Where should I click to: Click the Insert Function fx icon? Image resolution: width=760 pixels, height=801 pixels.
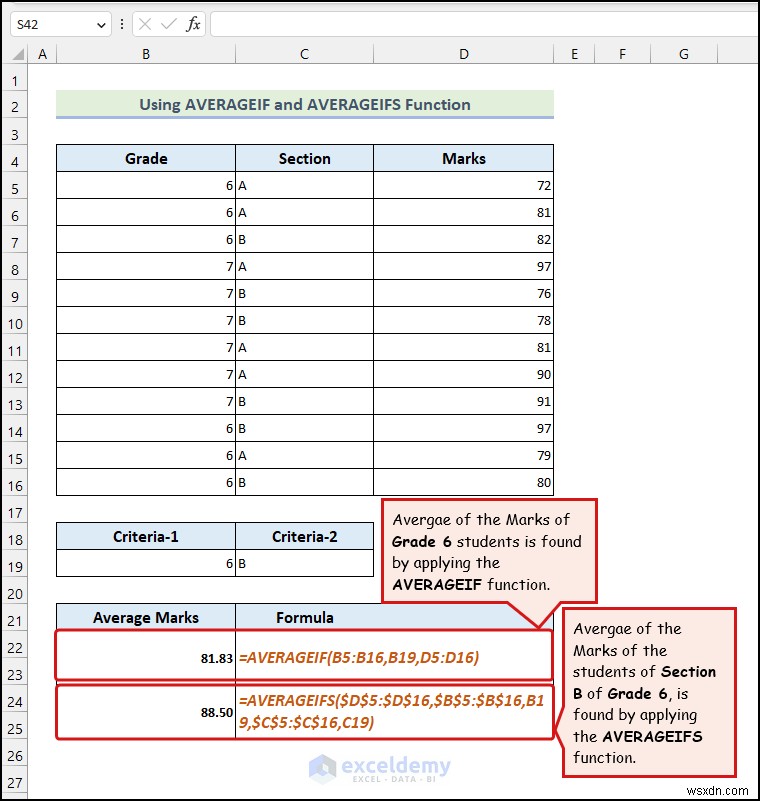193,24
